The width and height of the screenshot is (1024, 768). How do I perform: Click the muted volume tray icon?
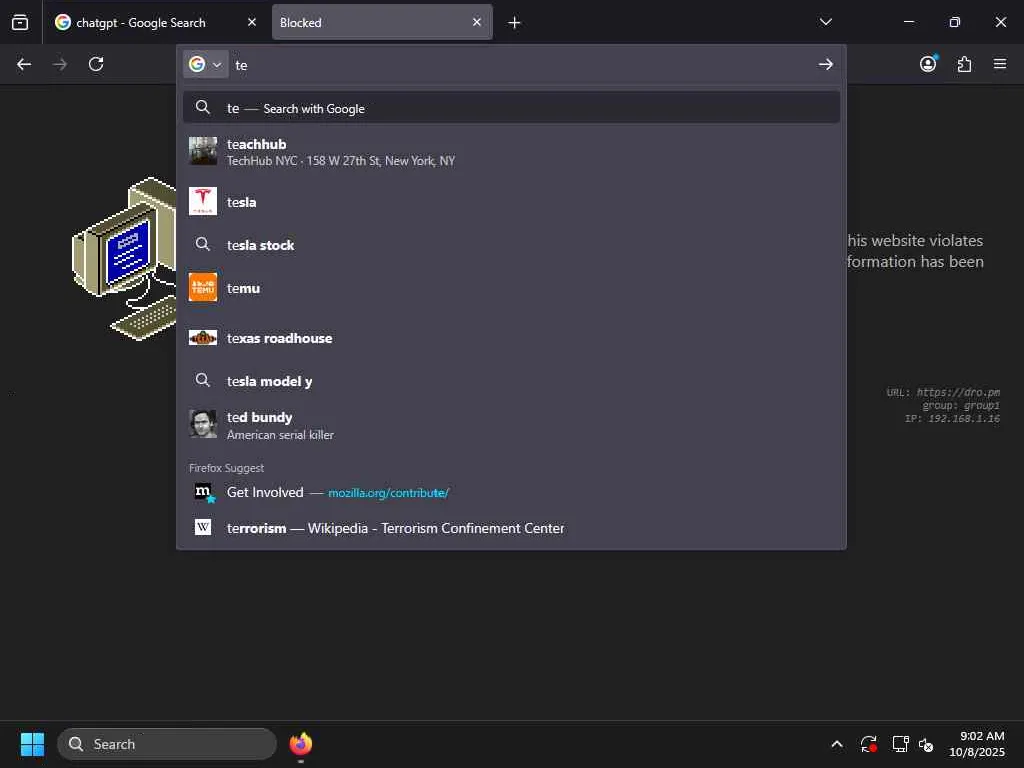coord(926,744)
